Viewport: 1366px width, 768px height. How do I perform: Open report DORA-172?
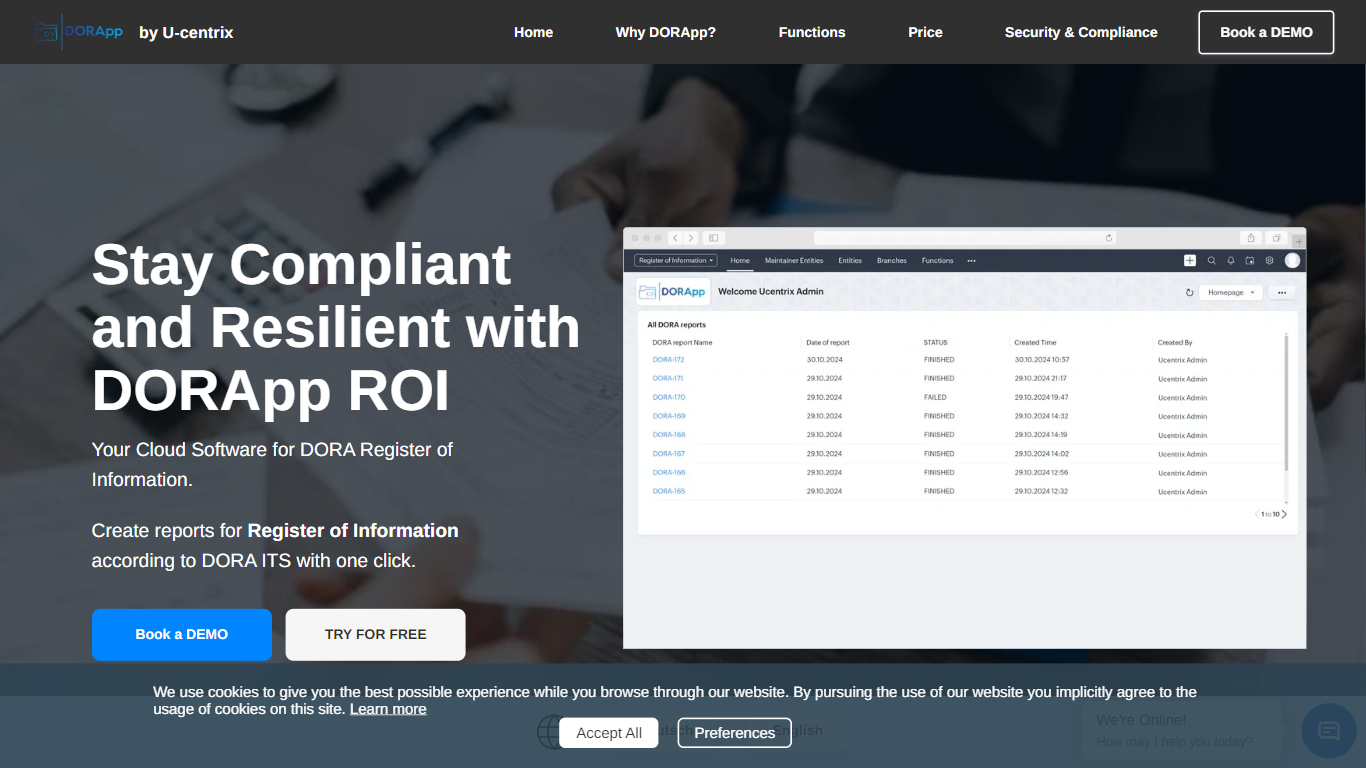(668, 360)
